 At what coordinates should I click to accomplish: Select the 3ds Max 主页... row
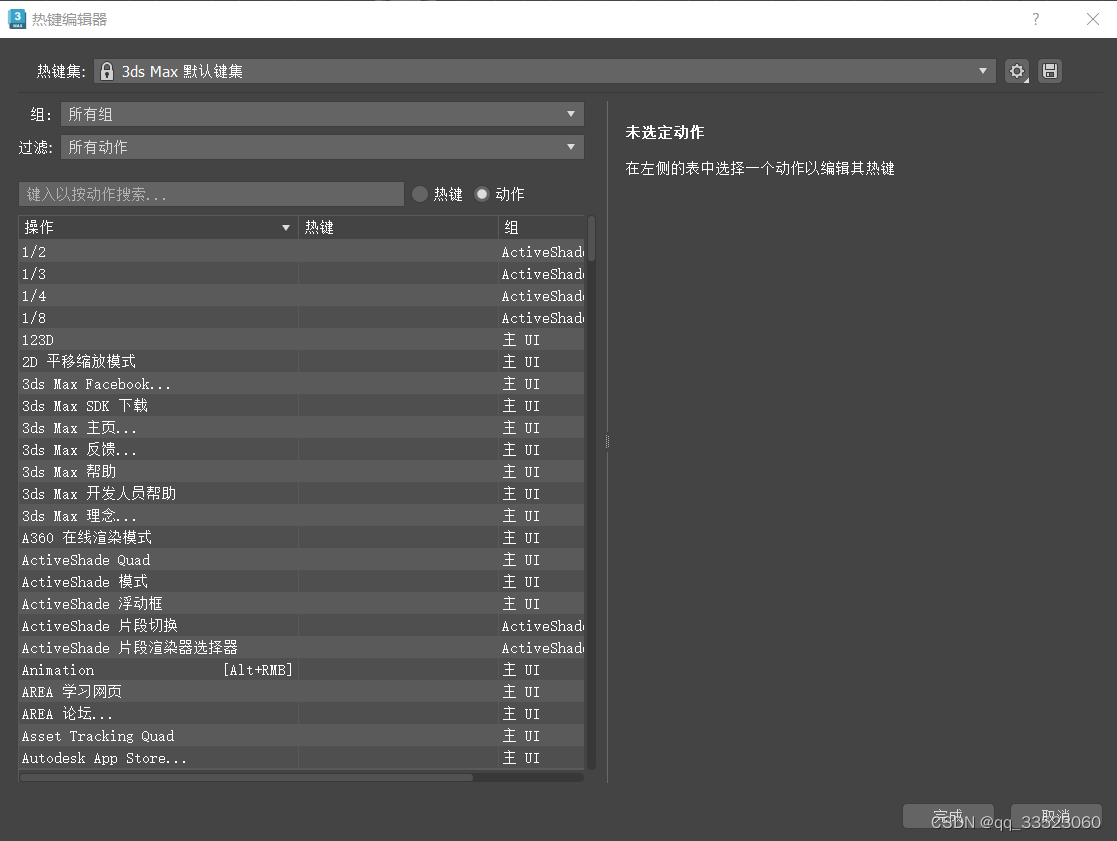click(x=301, y=428)
